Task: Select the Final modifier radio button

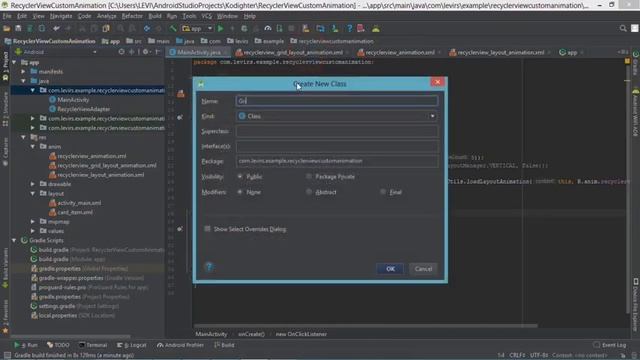Action: (x=382, y=191)
